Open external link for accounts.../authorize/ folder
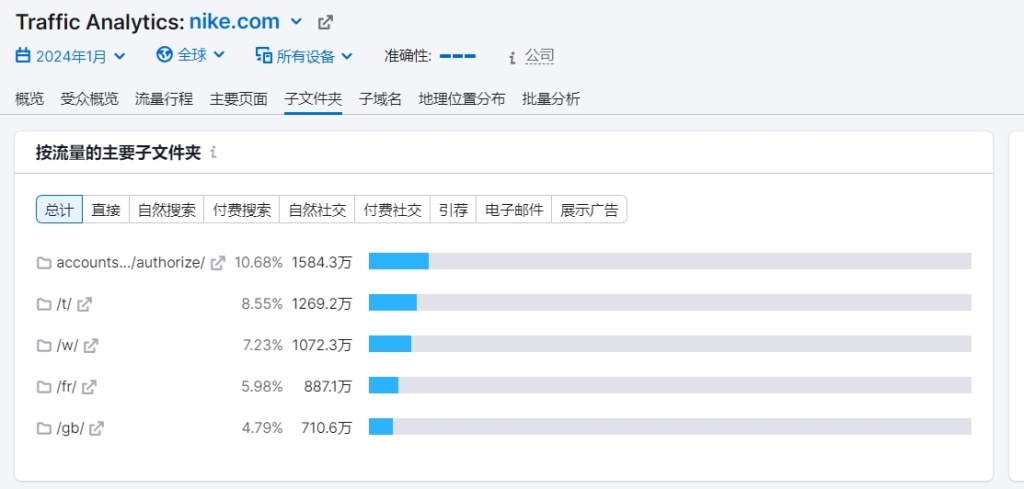 coord(218,262)
